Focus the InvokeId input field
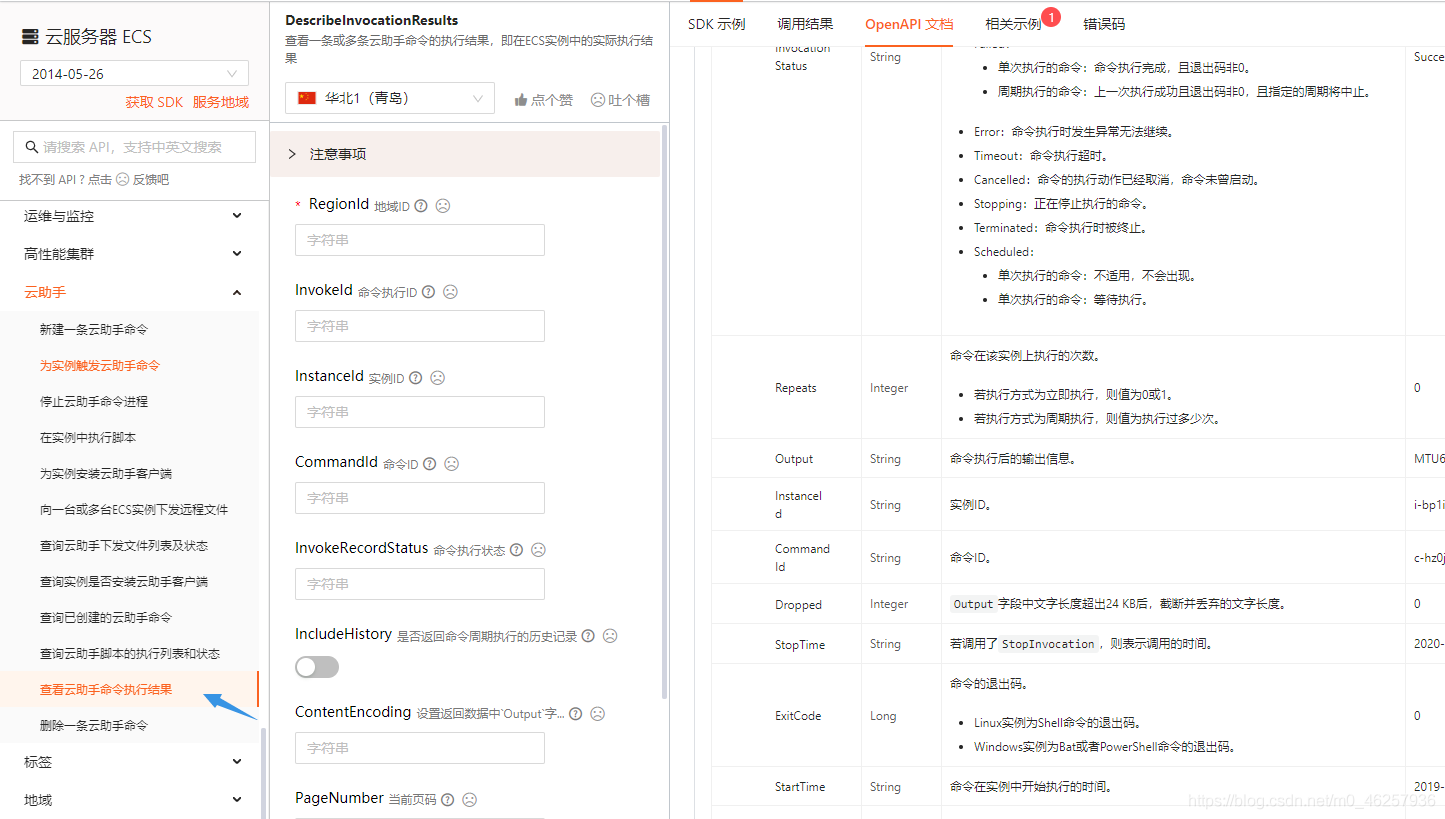This screenshot has width=1445, height=819. pyautogui.click(x=420, y=326)
